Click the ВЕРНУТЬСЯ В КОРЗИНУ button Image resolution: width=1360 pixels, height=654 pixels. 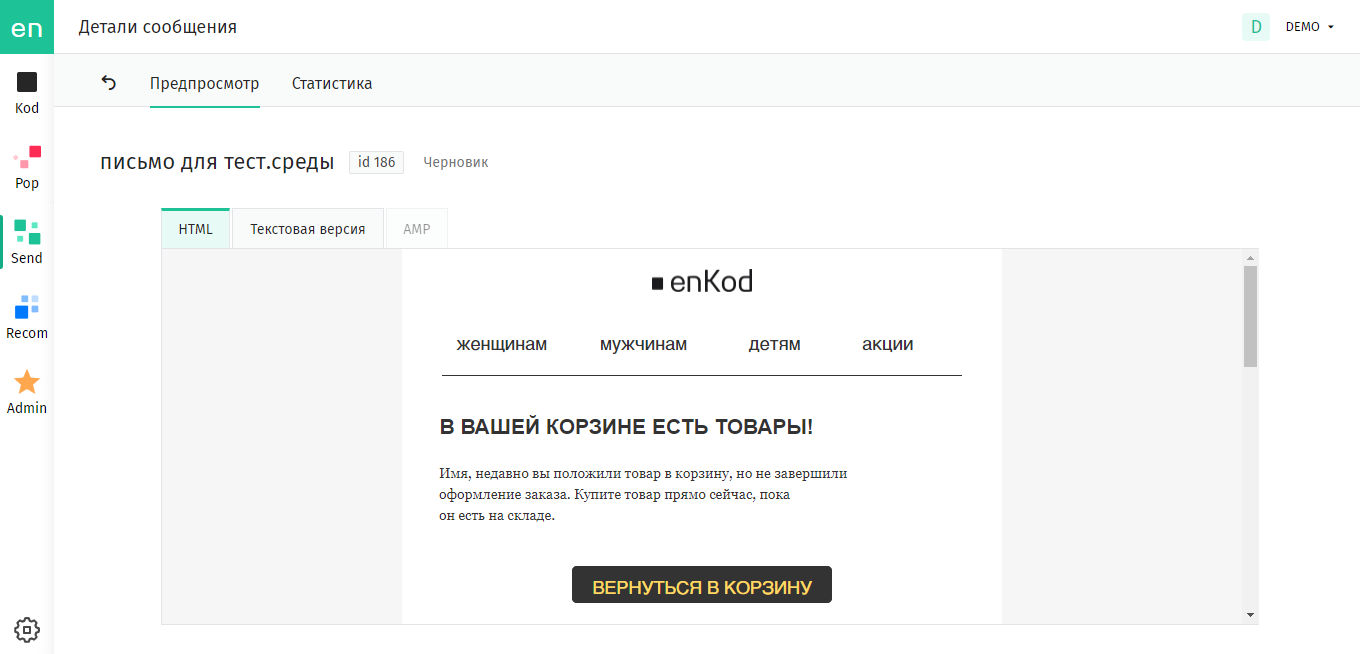click(702, 585)
